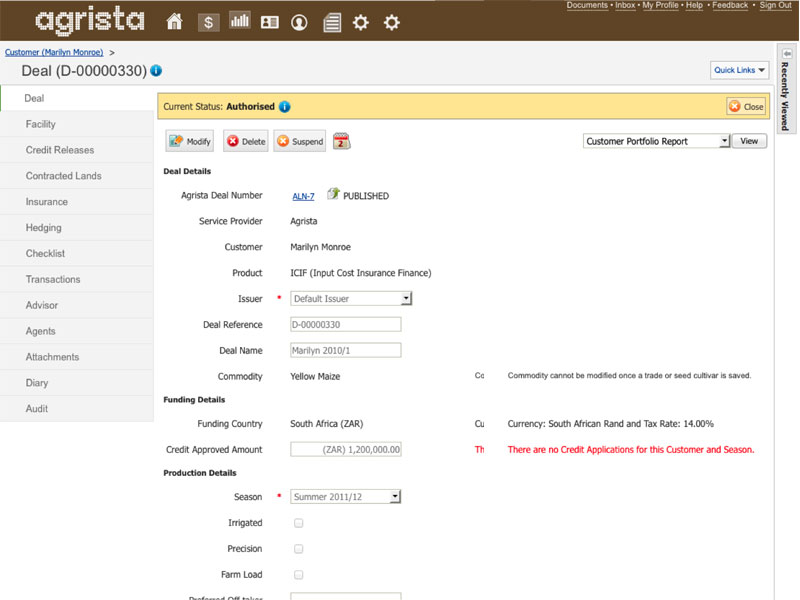
Task: Open the Checklist tab
Action: tap(77, 253)
